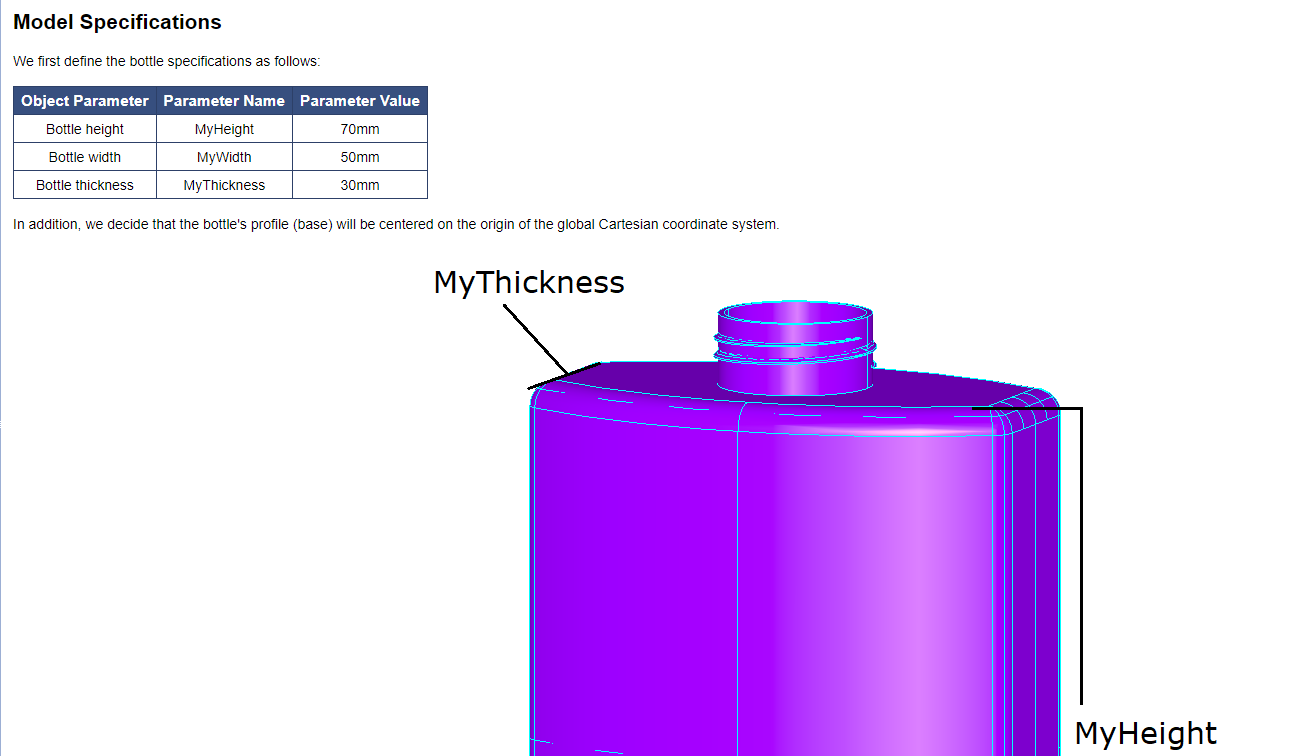
Task: Click the Object Parameter column header
Action: pyautogui.click(x=85, y=101)
